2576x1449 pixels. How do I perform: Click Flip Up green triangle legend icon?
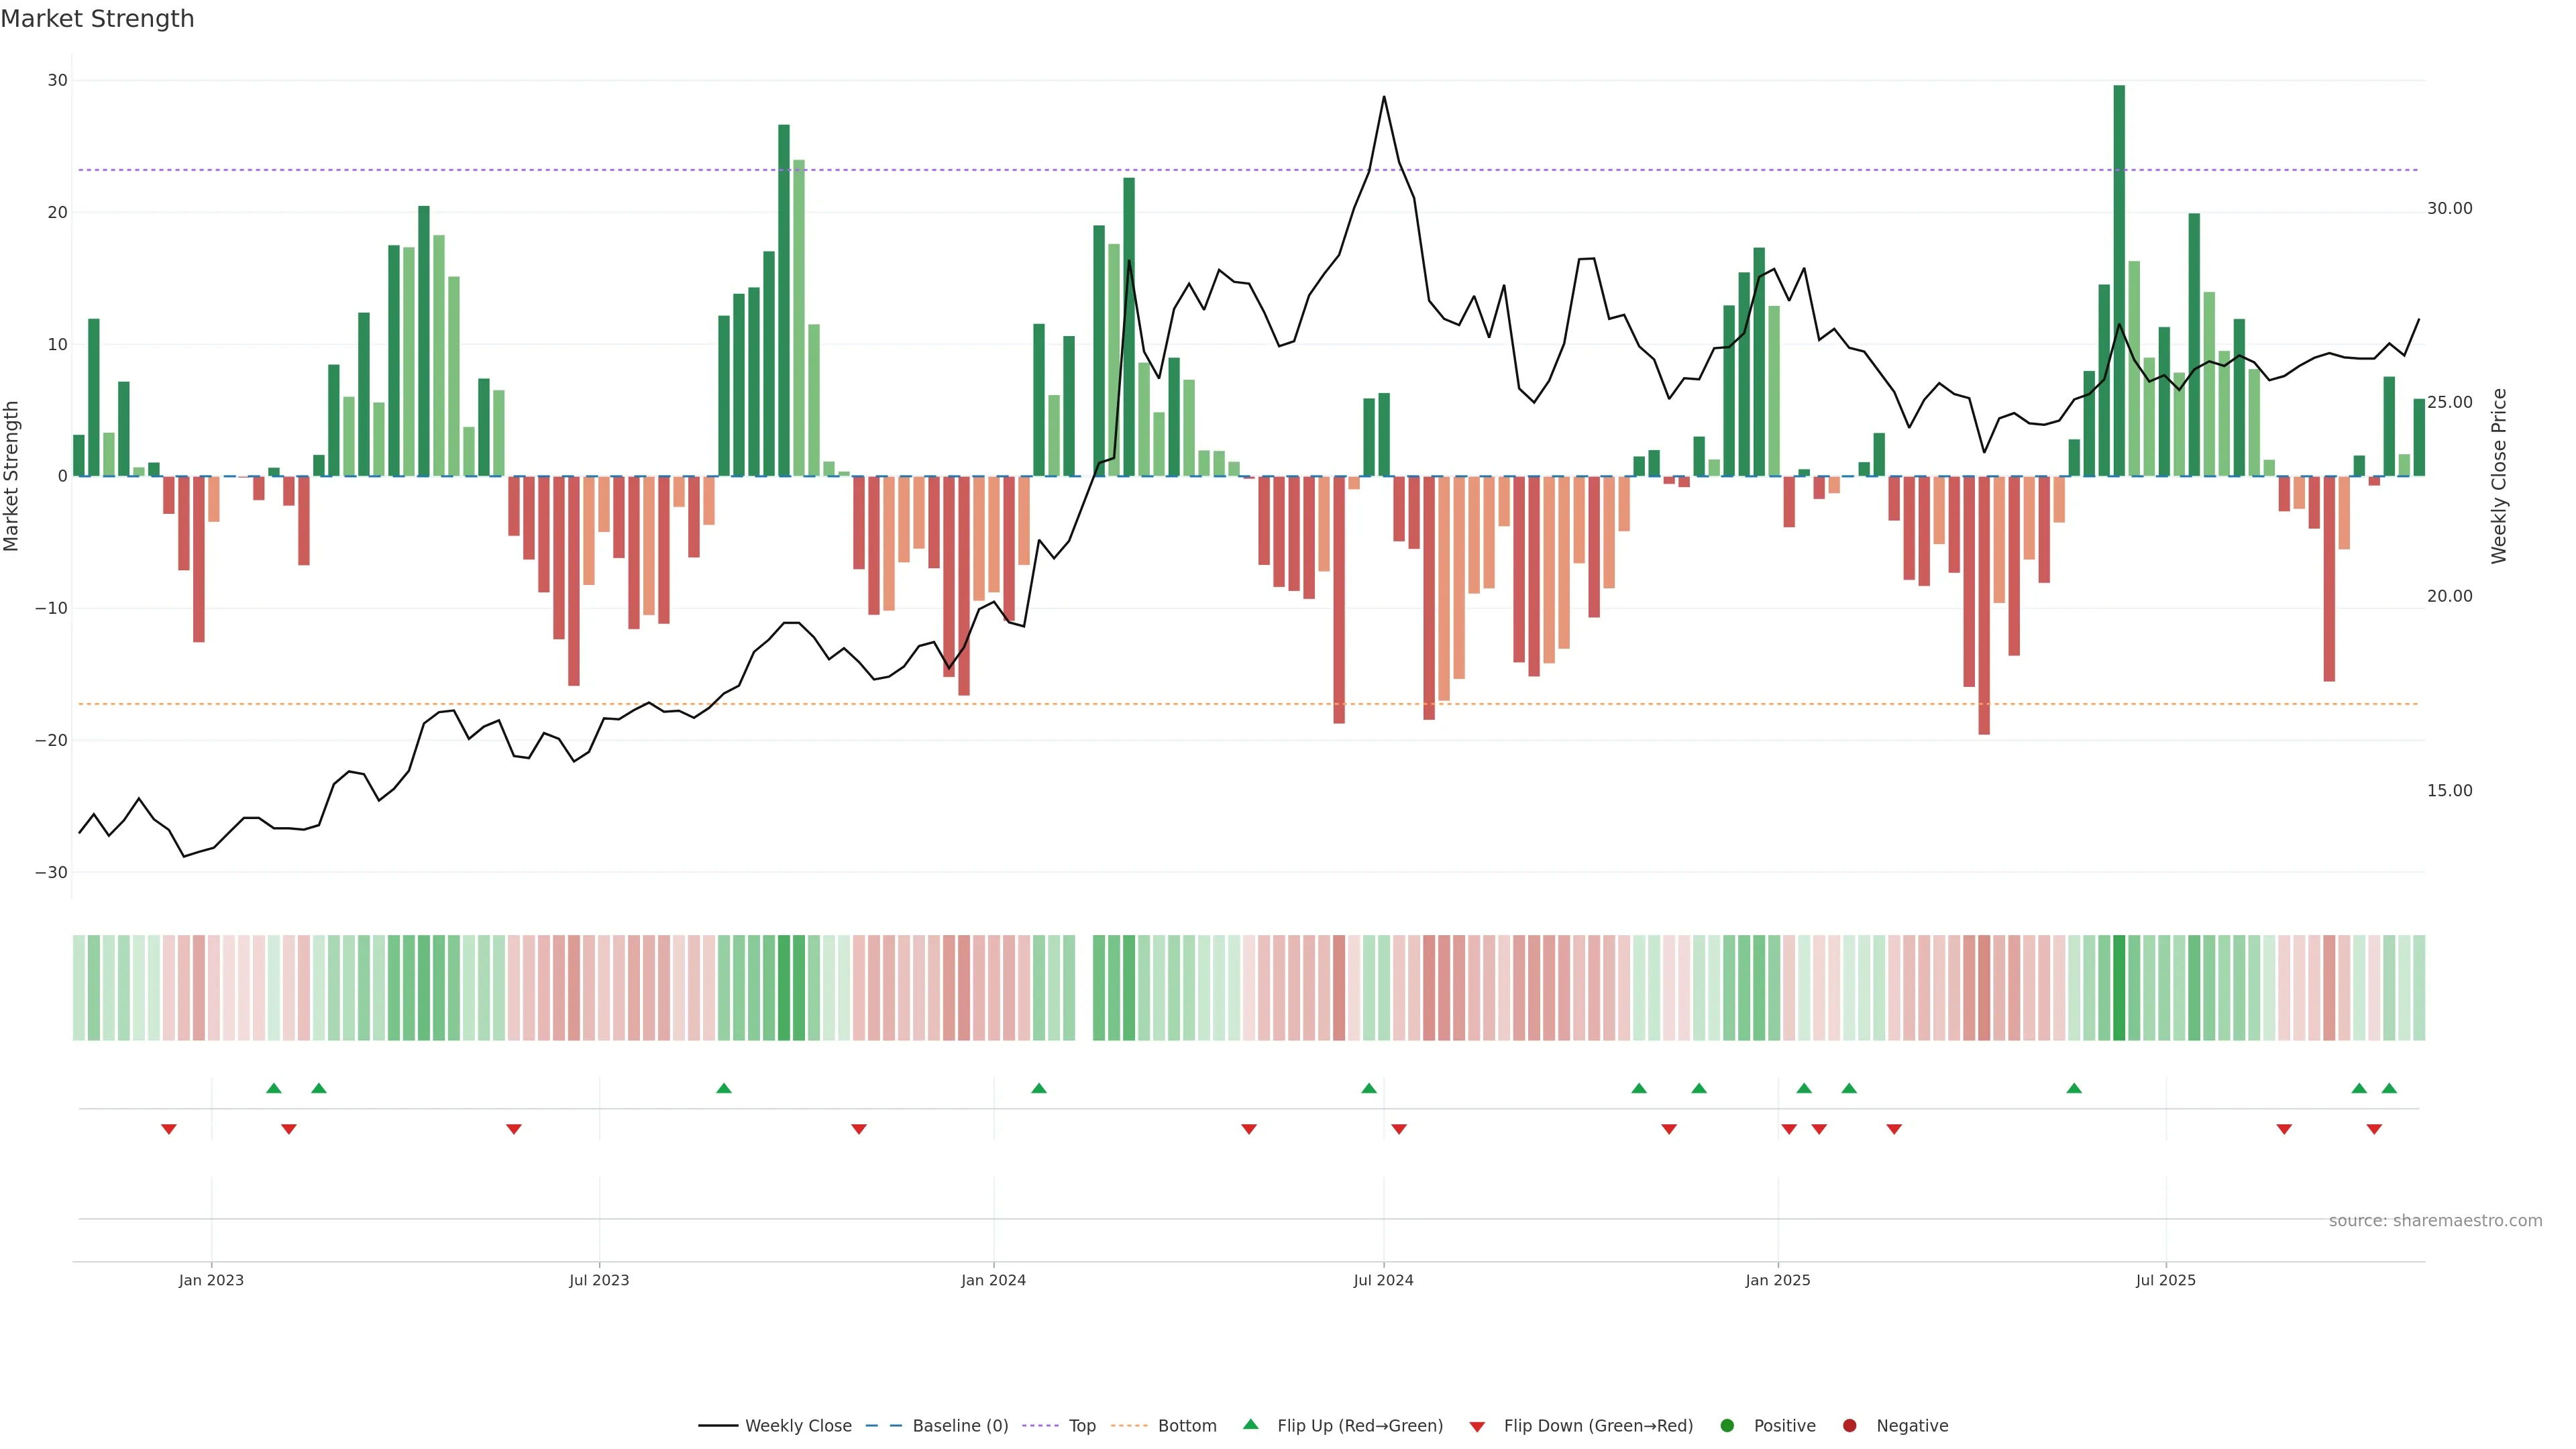1250,1424
